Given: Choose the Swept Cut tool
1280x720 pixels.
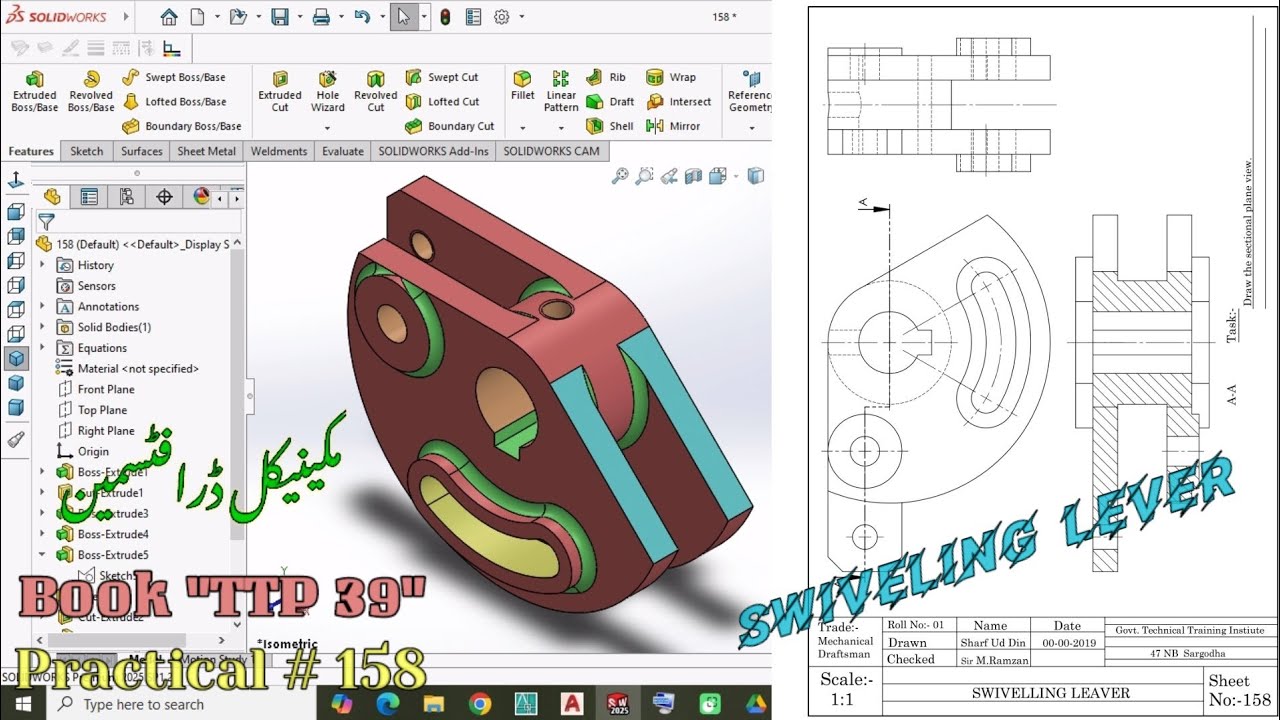Looking at the screenshot, I should point(442,77).
